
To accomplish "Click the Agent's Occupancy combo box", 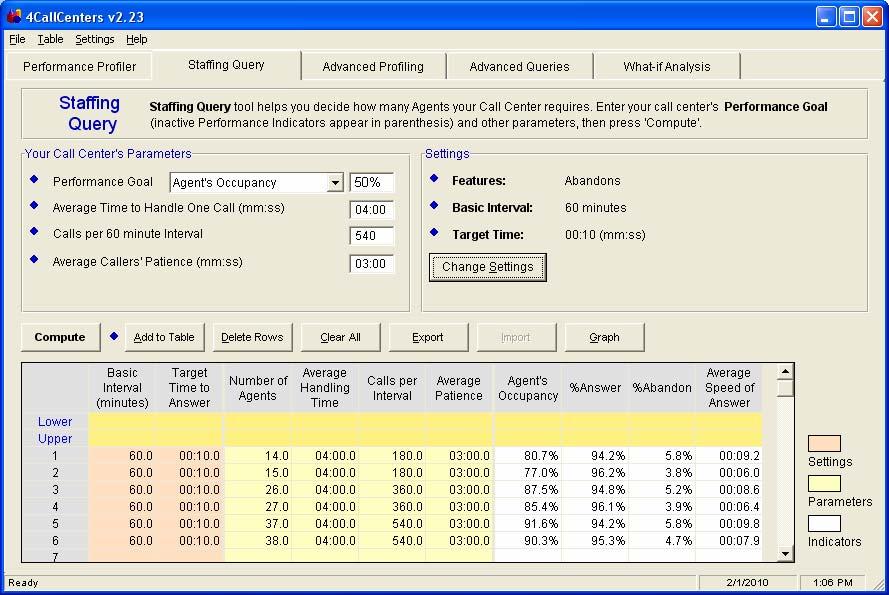I will click(256, 183).
